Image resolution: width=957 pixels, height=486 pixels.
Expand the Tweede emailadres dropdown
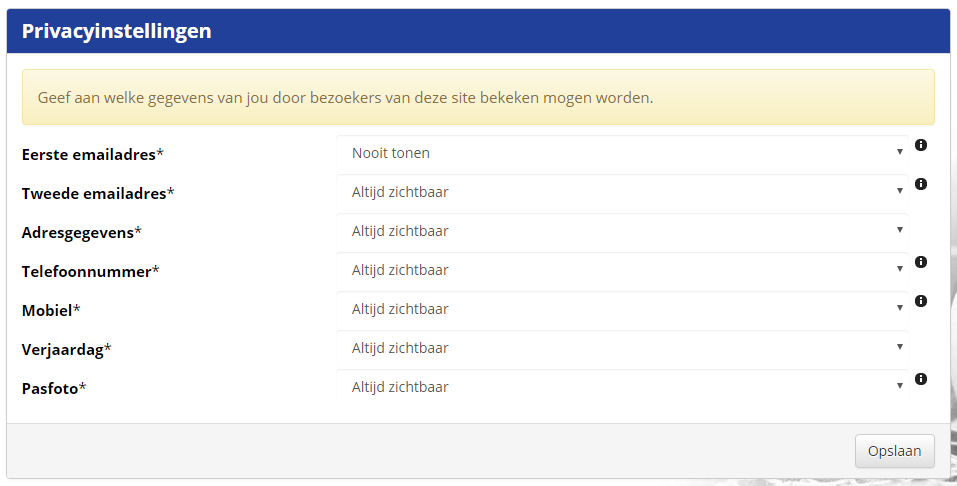tap(622, 192)
